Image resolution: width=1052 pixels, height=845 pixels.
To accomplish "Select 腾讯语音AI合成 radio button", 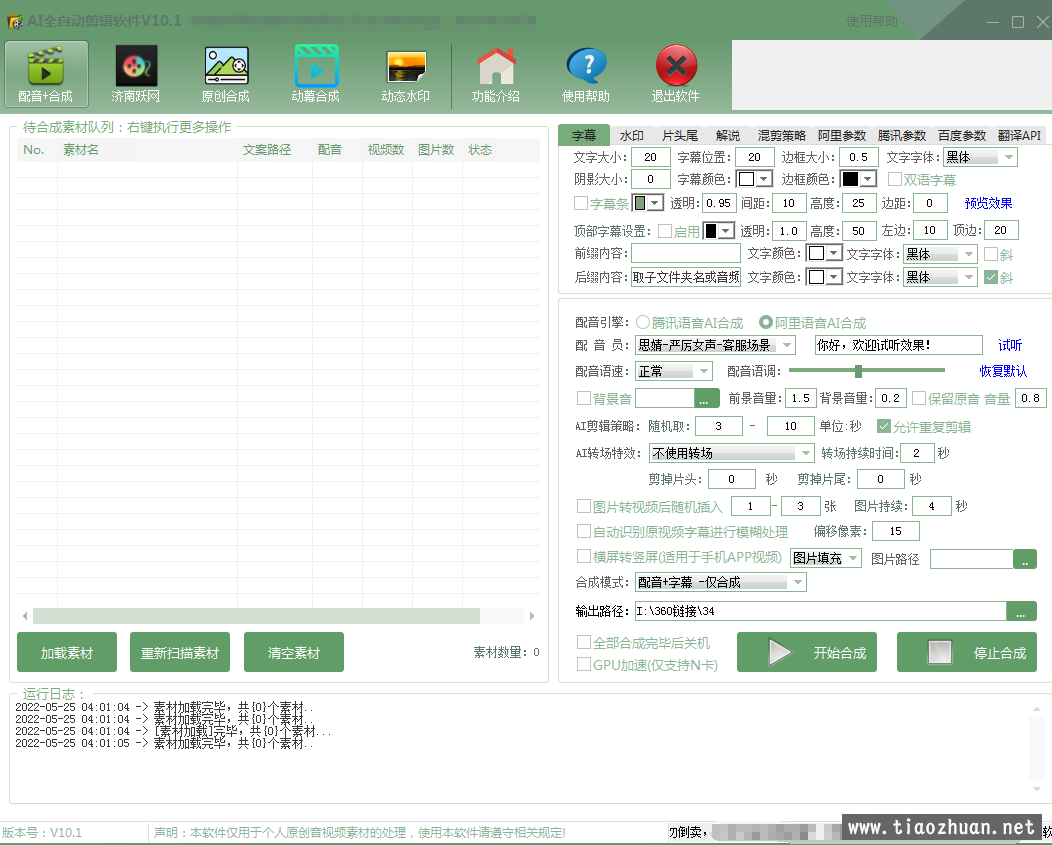I will (643, 323).
